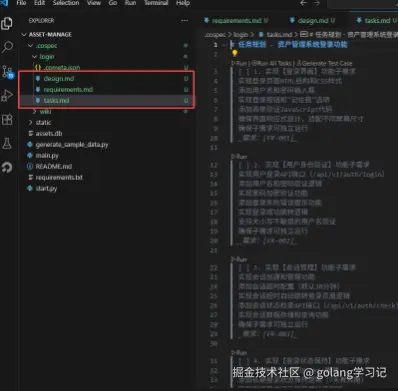This screenshot has height=391, width=398.
Task: Open the .cospec breadcrumb segment
Action: [215, 35]
